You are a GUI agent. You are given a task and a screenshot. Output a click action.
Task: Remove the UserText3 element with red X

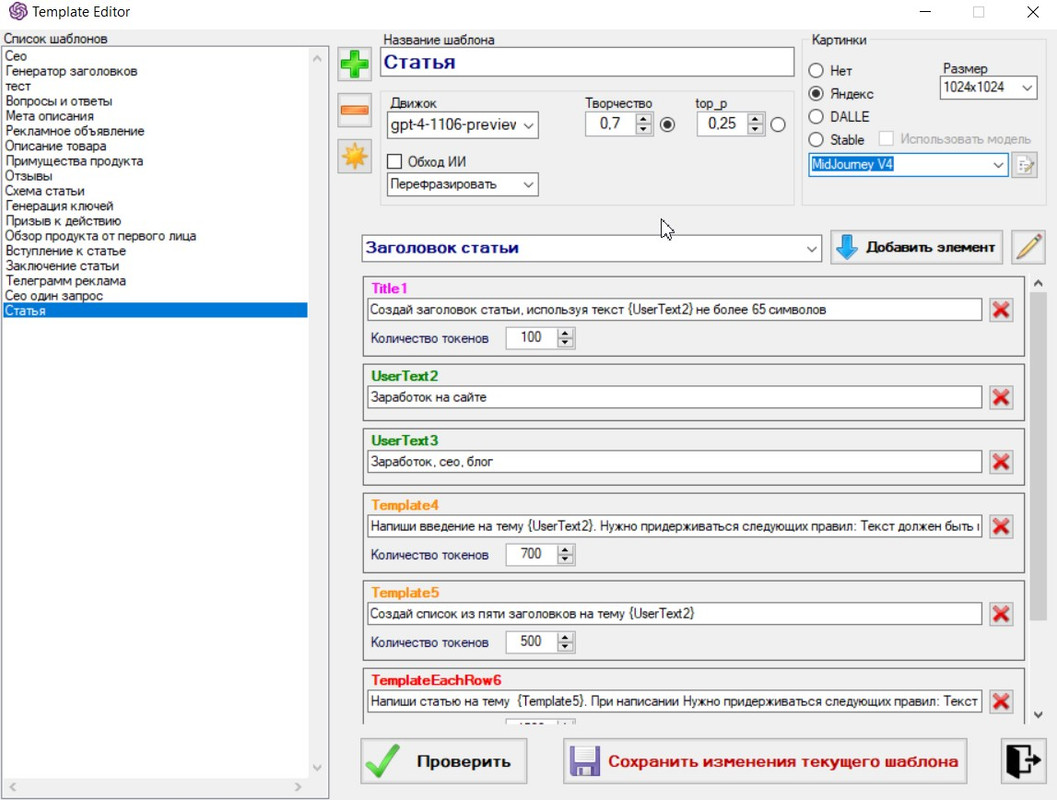click(x=1000, y=462)
